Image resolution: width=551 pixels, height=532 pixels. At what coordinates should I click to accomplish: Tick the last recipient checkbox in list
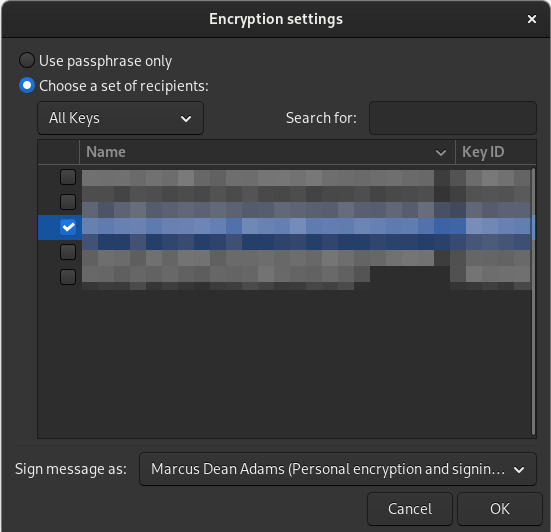point(68,277)
